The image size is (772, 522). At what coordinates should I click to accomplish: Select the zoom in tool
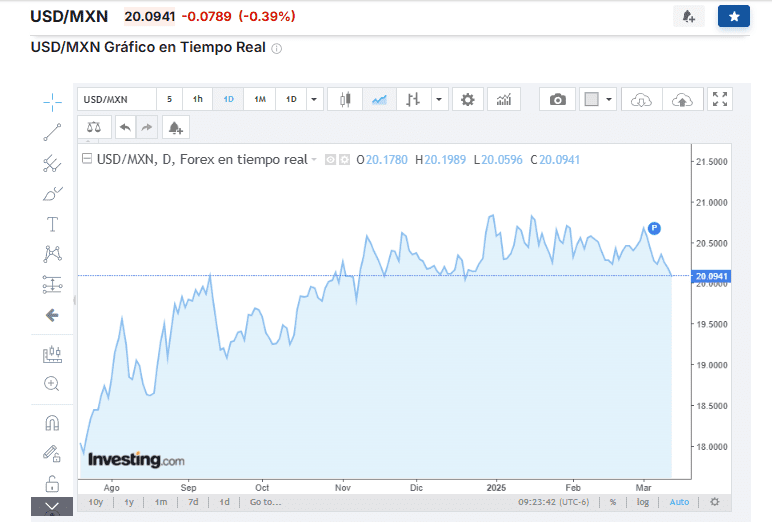(52, 384)
